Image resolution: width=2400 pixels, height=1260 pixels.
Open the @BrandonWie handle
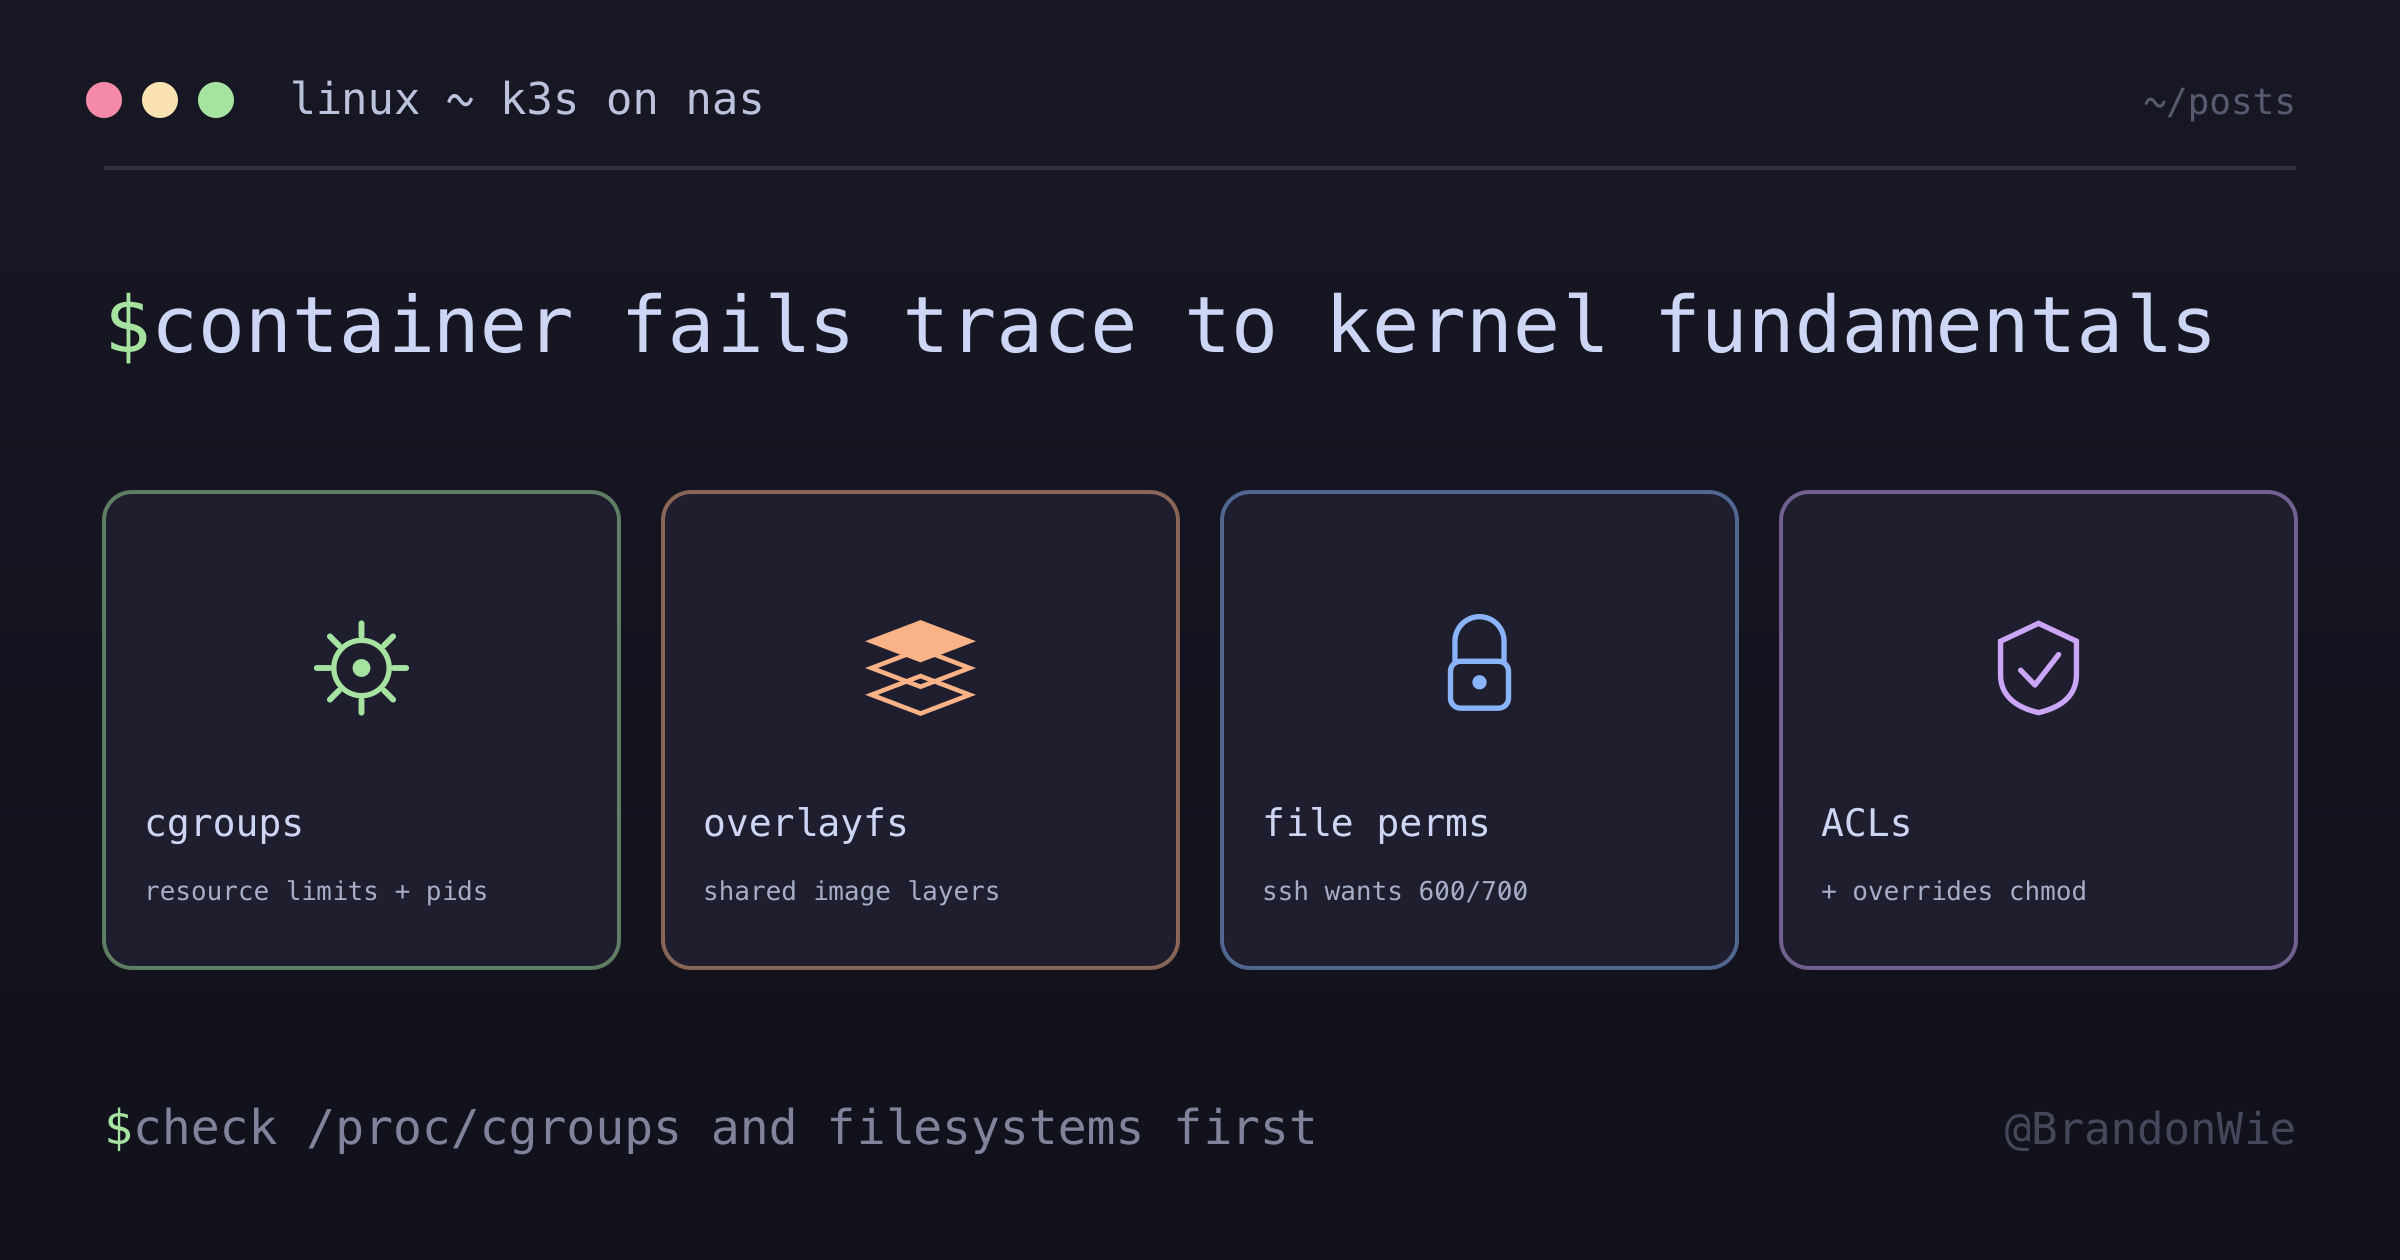click(x=2150, y=1129)
